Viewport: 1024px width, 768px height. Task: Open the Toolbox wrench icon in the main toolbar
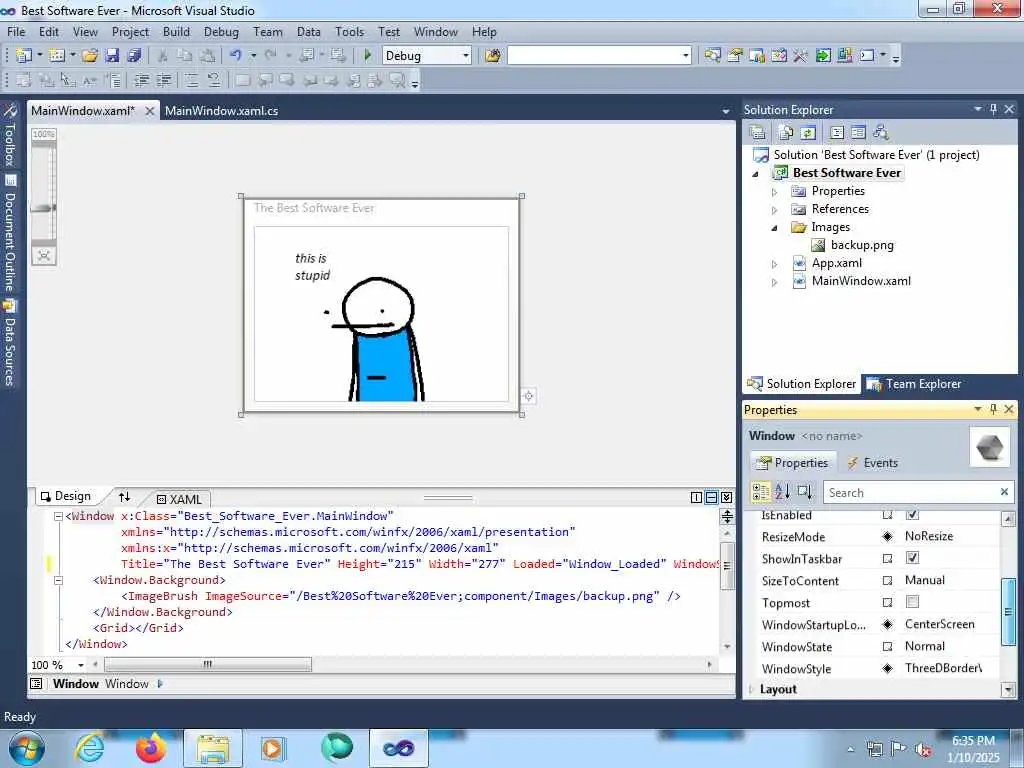(x=801, y=56)
